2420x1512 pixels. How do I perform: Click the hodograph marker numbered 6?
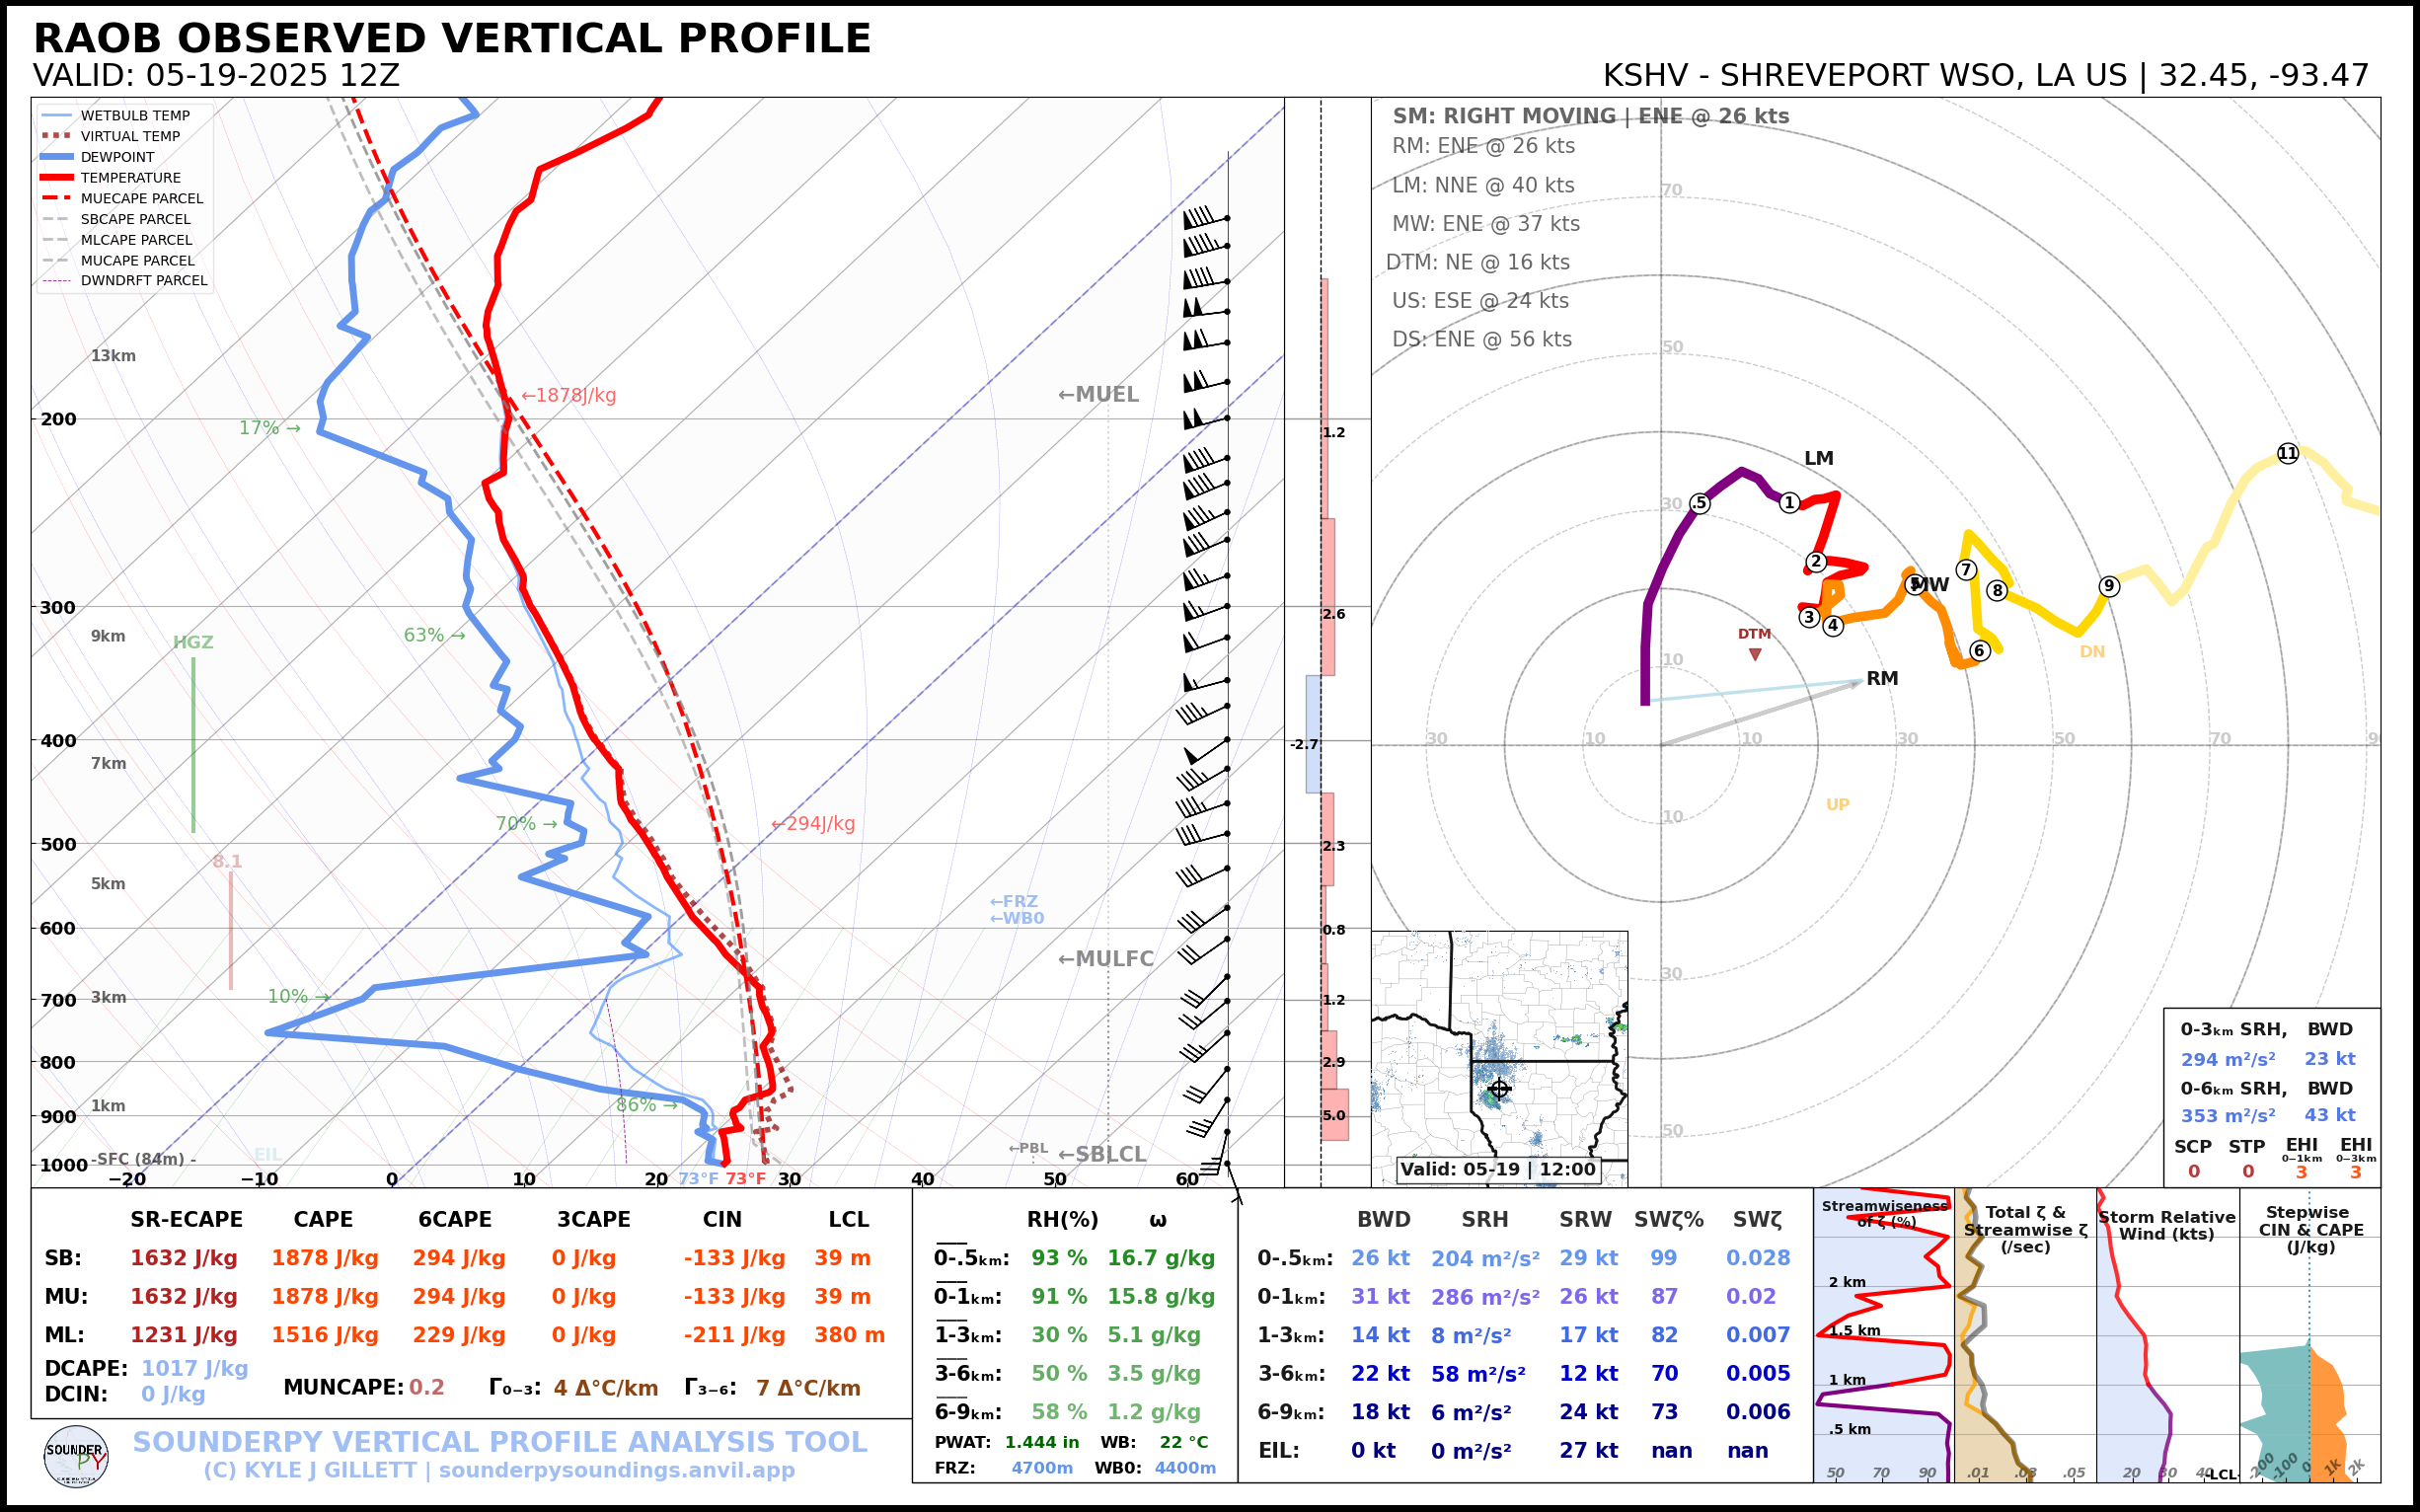pos(1979,650)
